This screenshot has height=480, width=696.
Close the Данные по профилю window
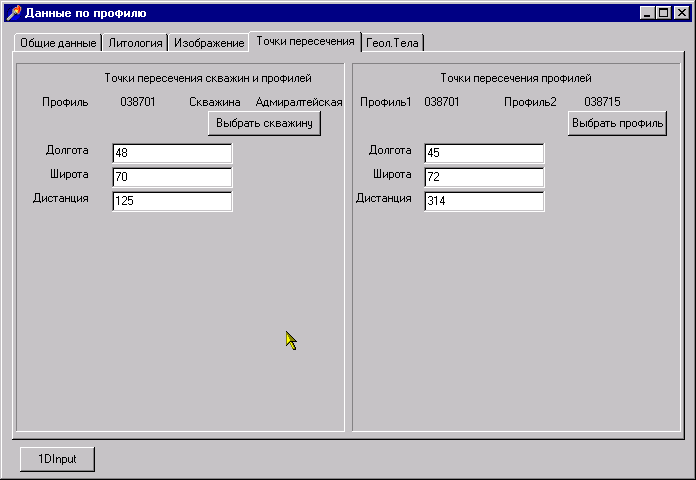pos(681,13)
